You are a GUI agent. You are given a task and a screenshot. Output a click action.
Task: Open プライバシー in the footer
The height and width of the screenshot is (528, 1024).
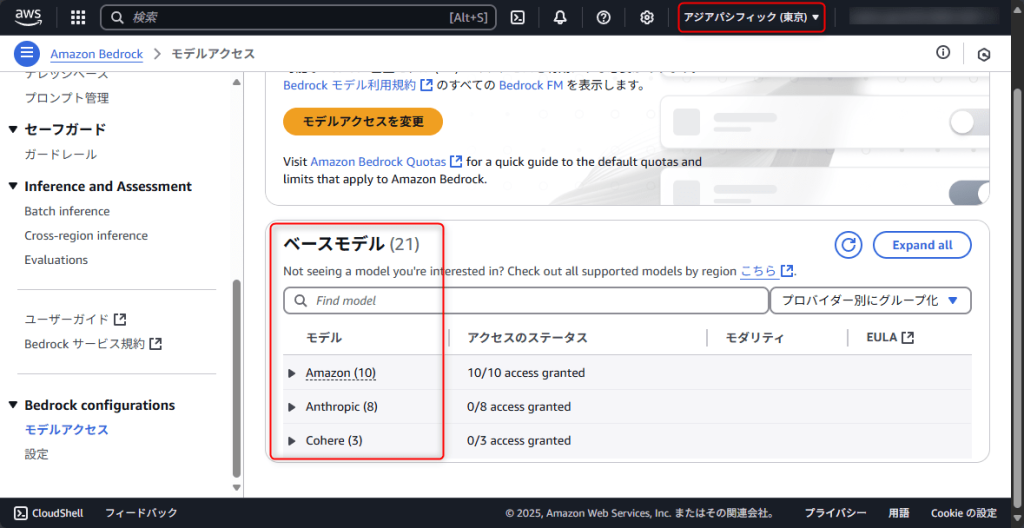tap(835, 513)
